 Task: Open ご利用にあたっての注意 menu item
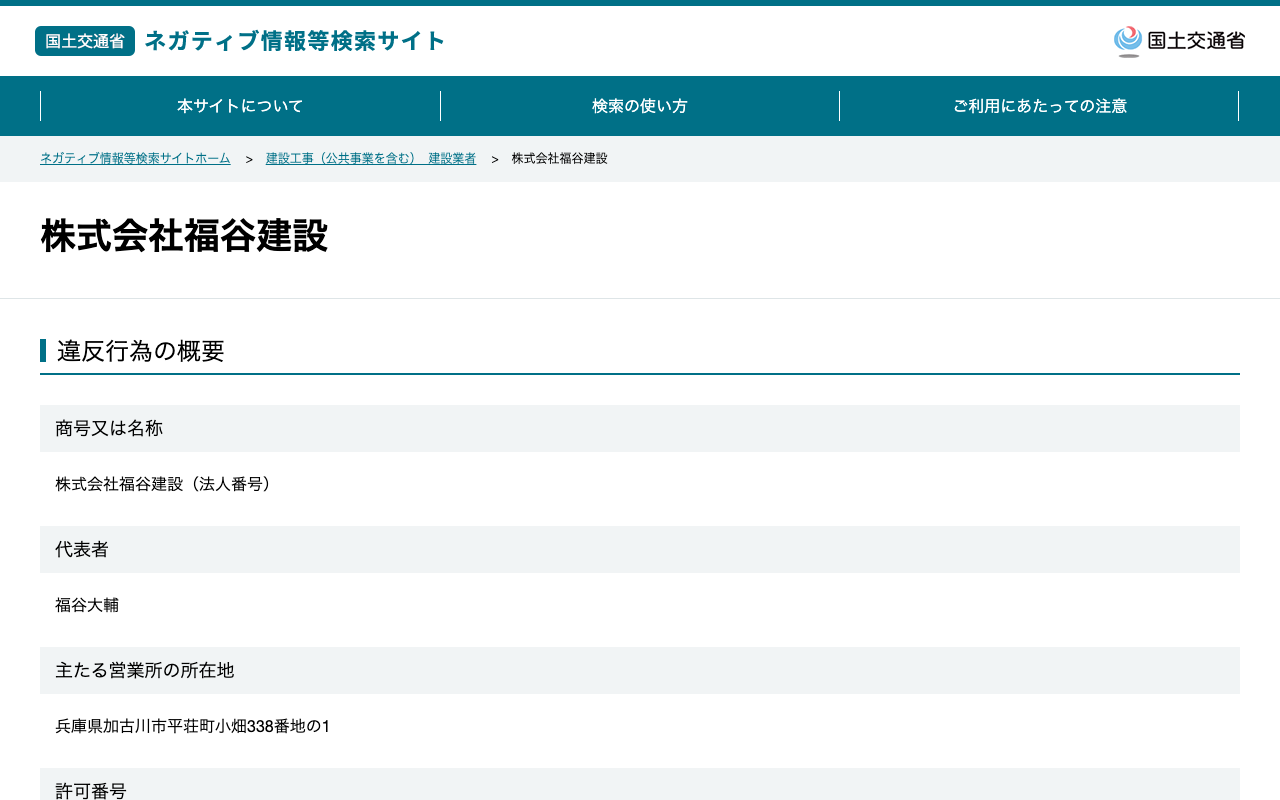pyautogui.click(x=1040, y=106)
